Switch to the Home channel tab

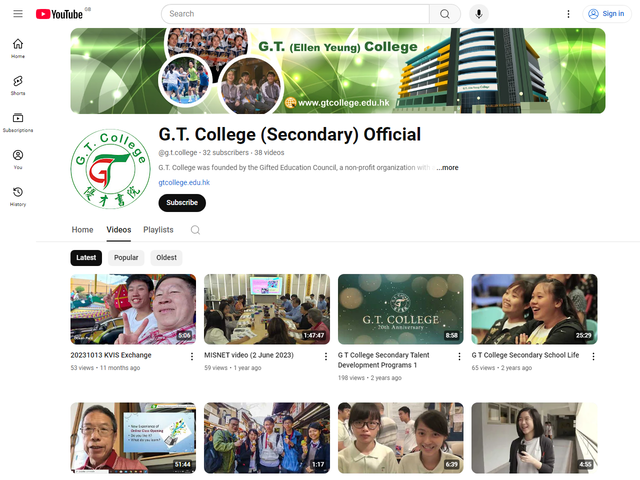(82, 230)
